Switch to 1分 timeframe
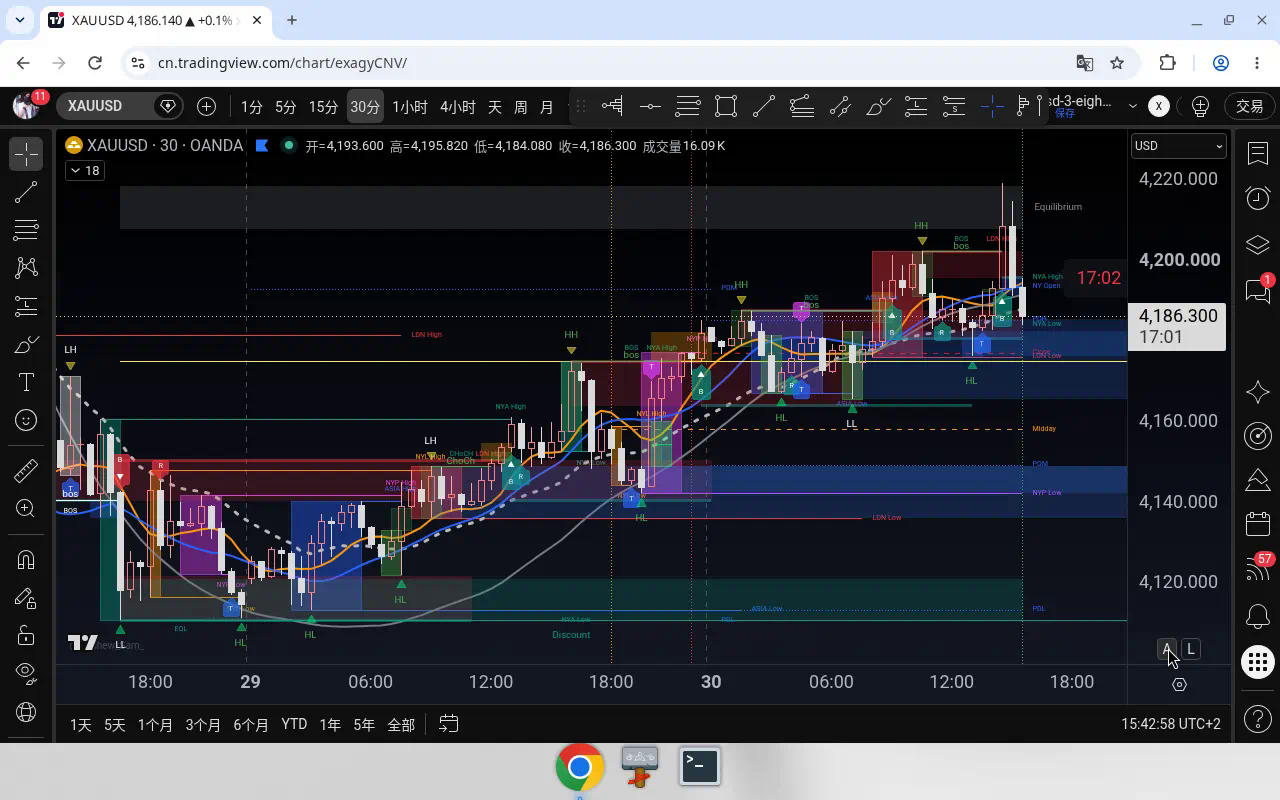Image resolution: width=1280 pixels, height=800 pixels. [251, 106]
